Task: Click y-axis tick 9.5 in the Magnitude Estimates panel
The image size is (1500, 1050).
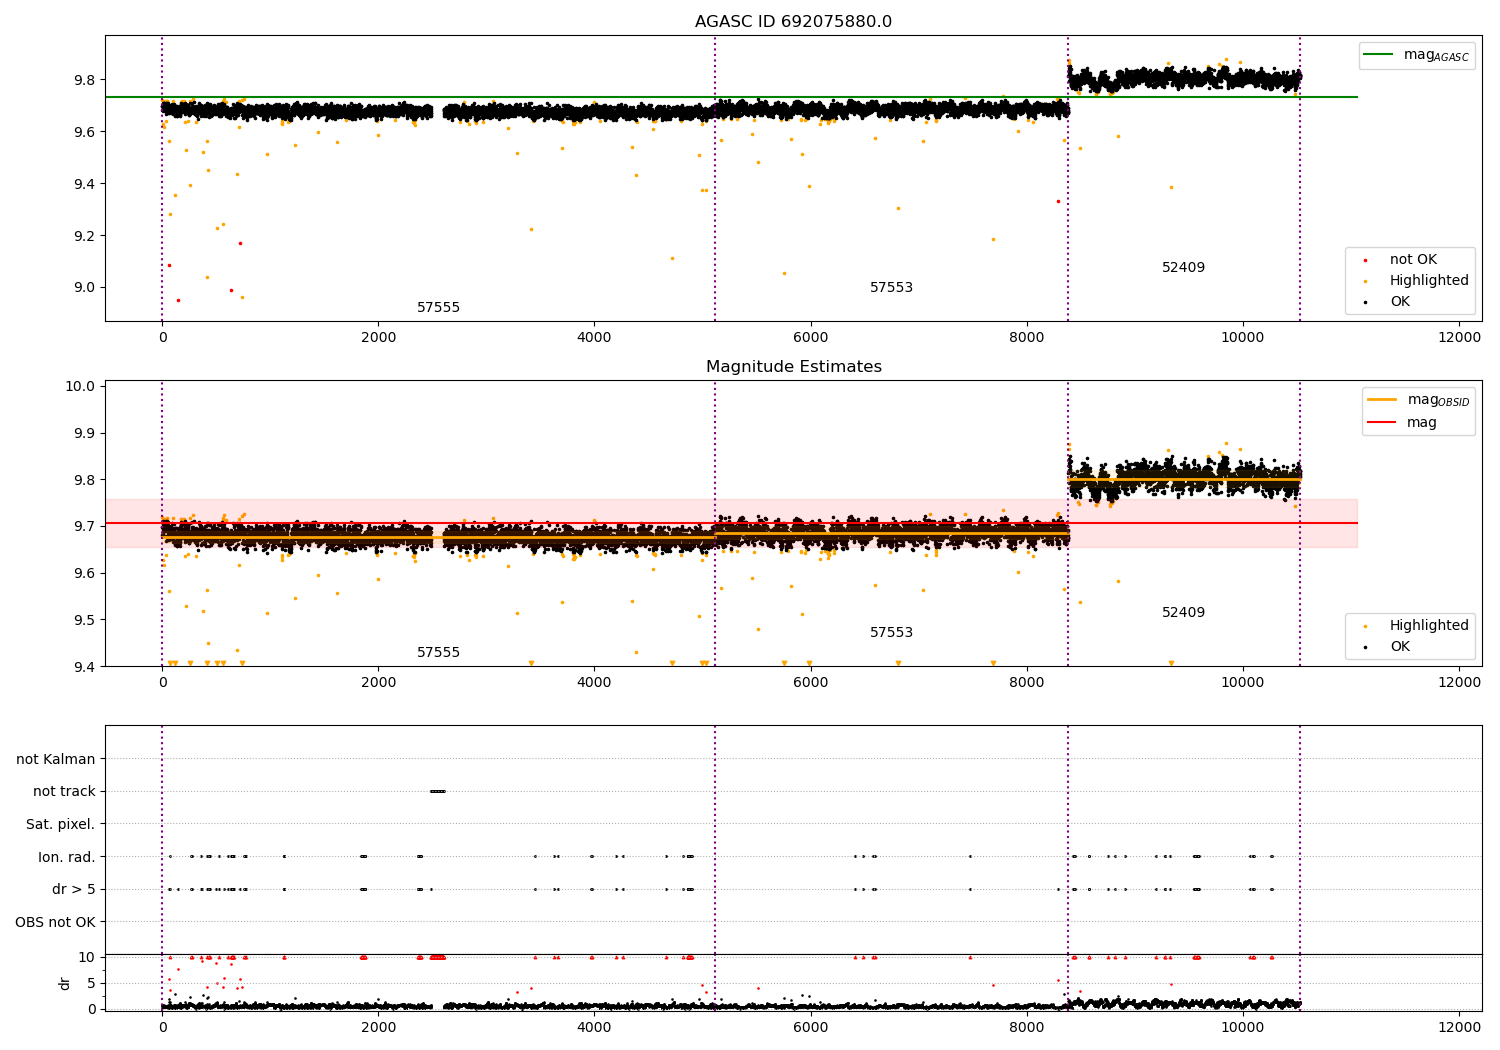Action: point(85,620)
